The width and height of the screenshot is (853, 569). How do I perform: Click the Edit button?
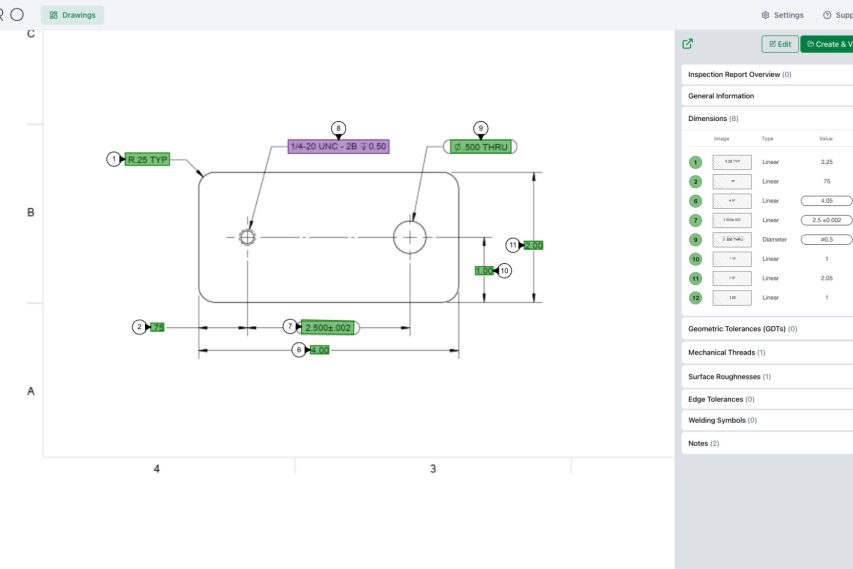780,44
